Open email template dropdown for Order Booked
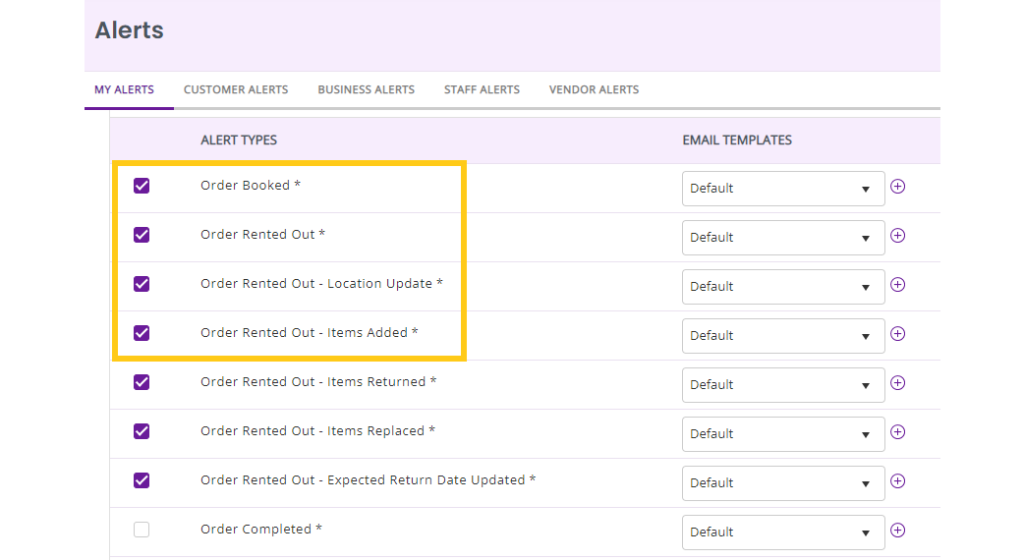The image size is (1024, 560). point(783,189)
